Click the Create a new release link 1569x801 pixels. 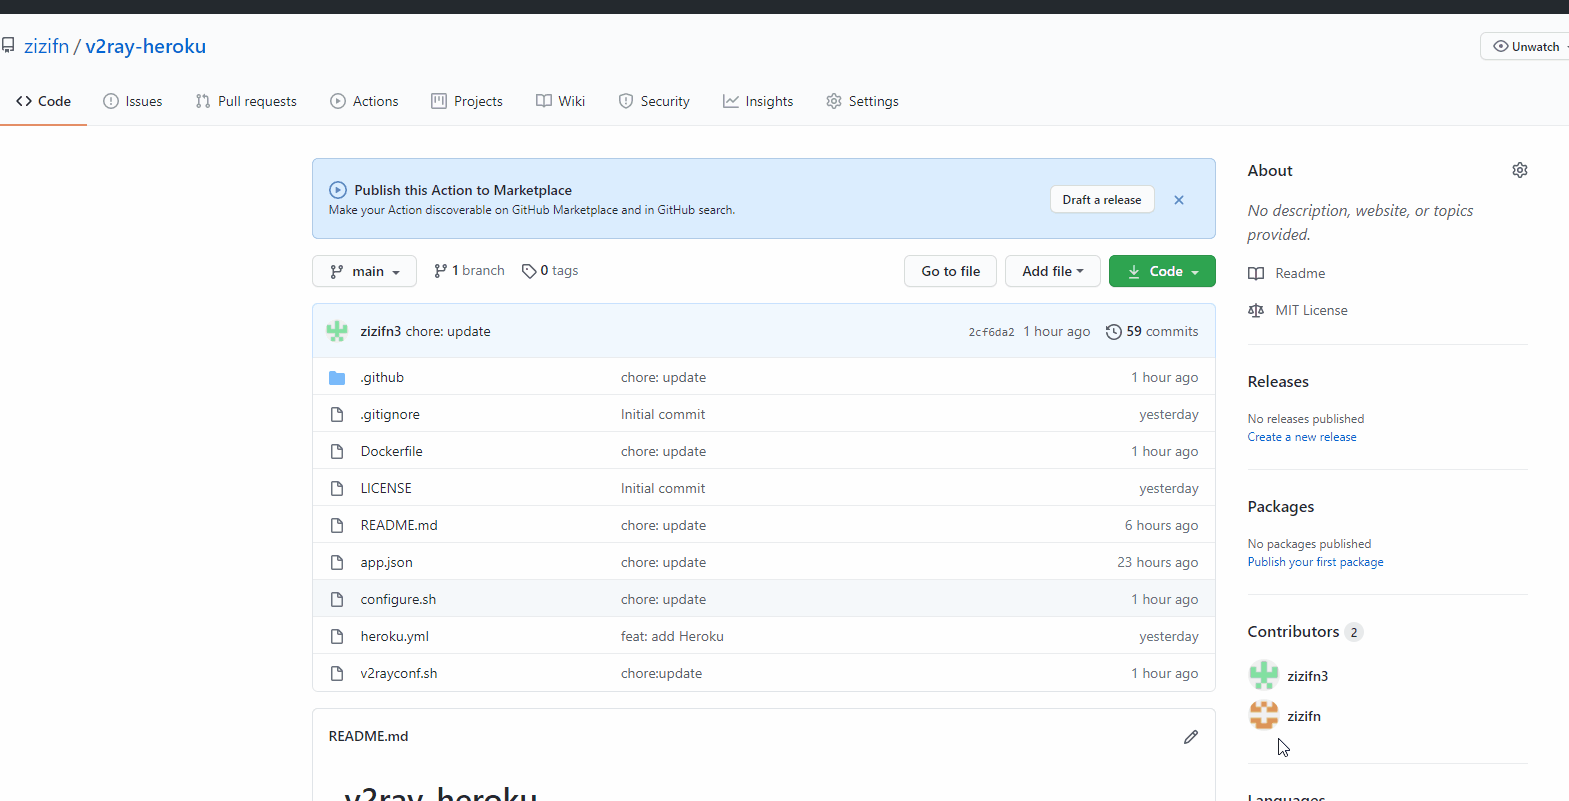point(1301,437)
